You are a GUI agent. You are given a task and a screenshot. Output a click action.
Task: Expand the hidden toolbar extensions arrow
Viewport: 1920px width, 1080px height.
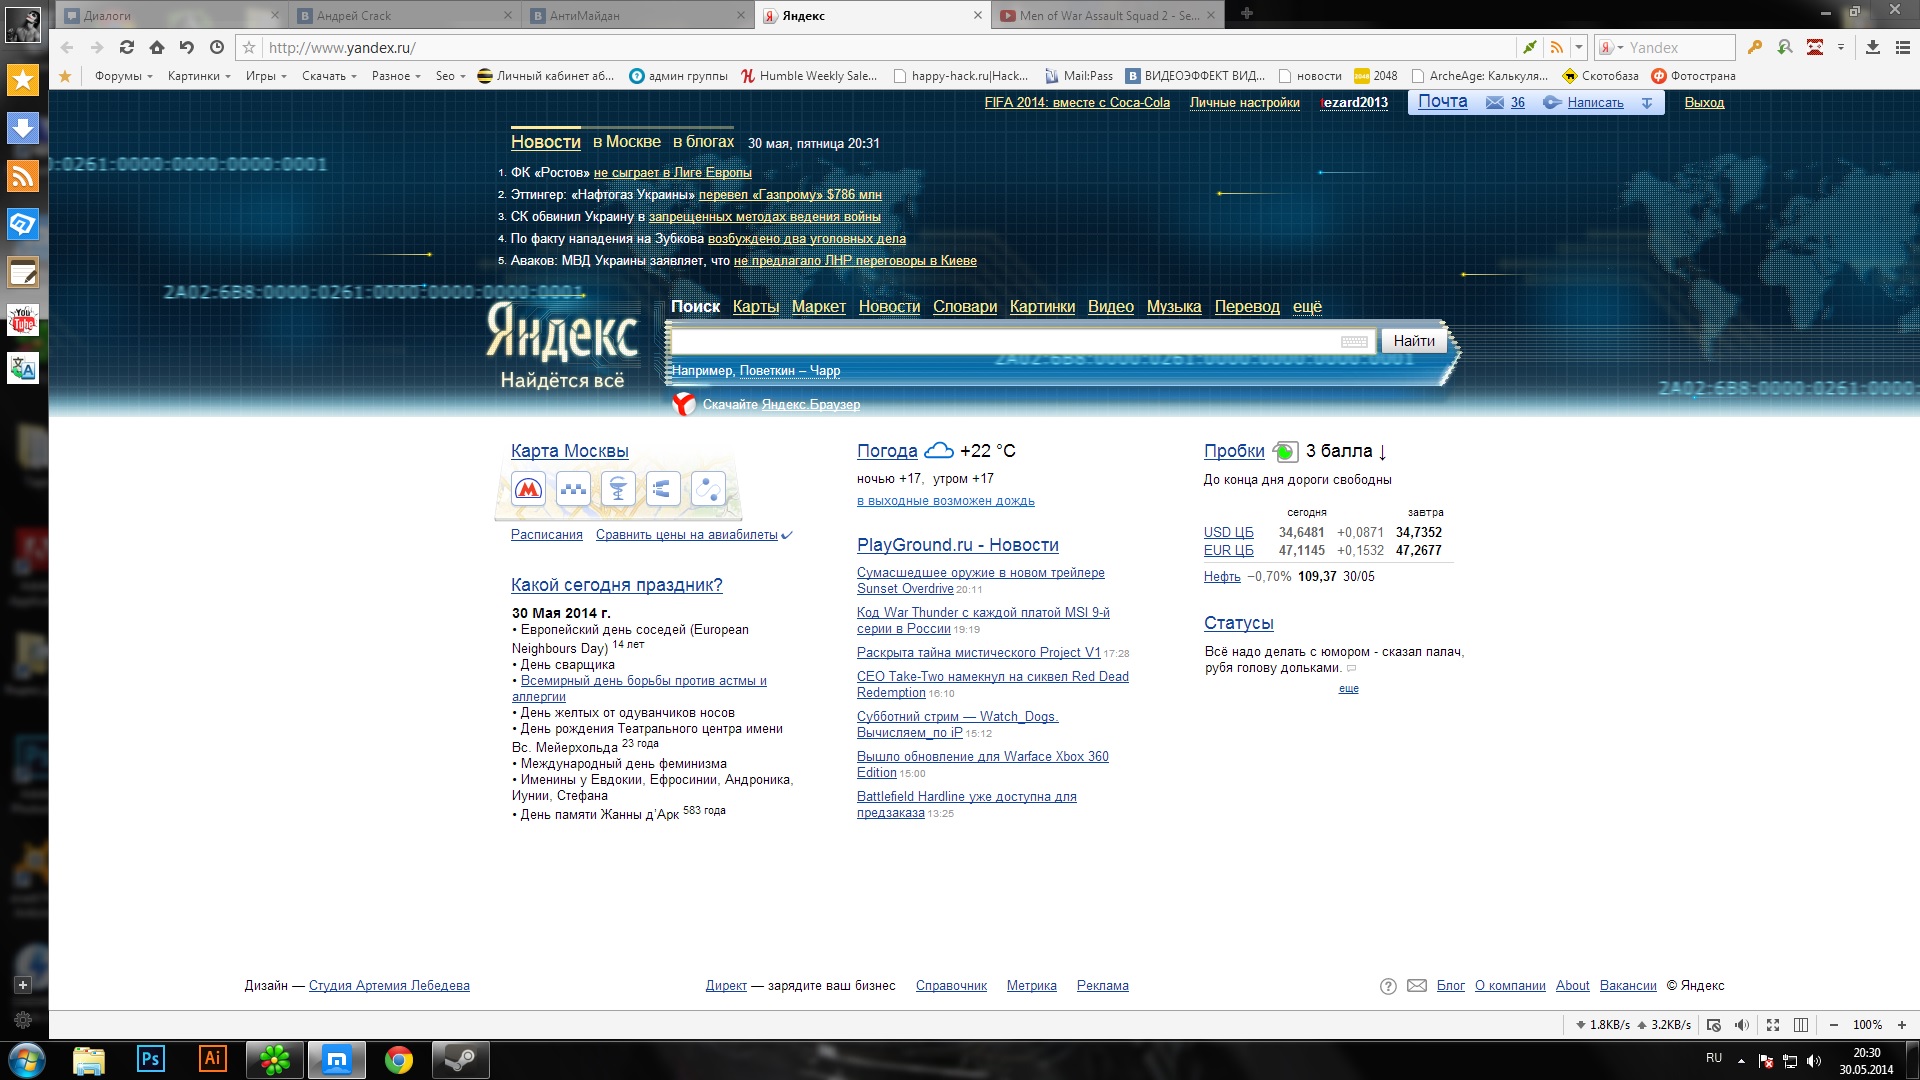coord(1841,47)
